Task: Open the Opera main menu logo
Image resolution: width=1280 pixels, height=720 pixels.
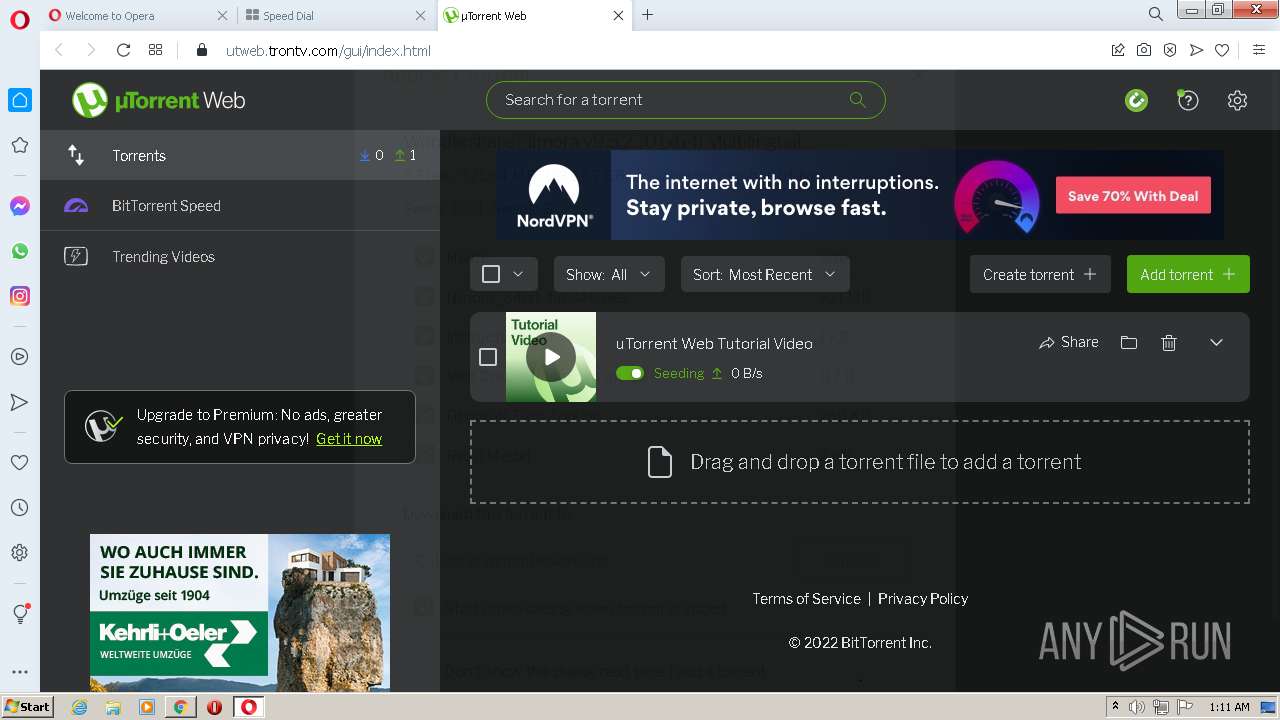Action: pos(19,19)
